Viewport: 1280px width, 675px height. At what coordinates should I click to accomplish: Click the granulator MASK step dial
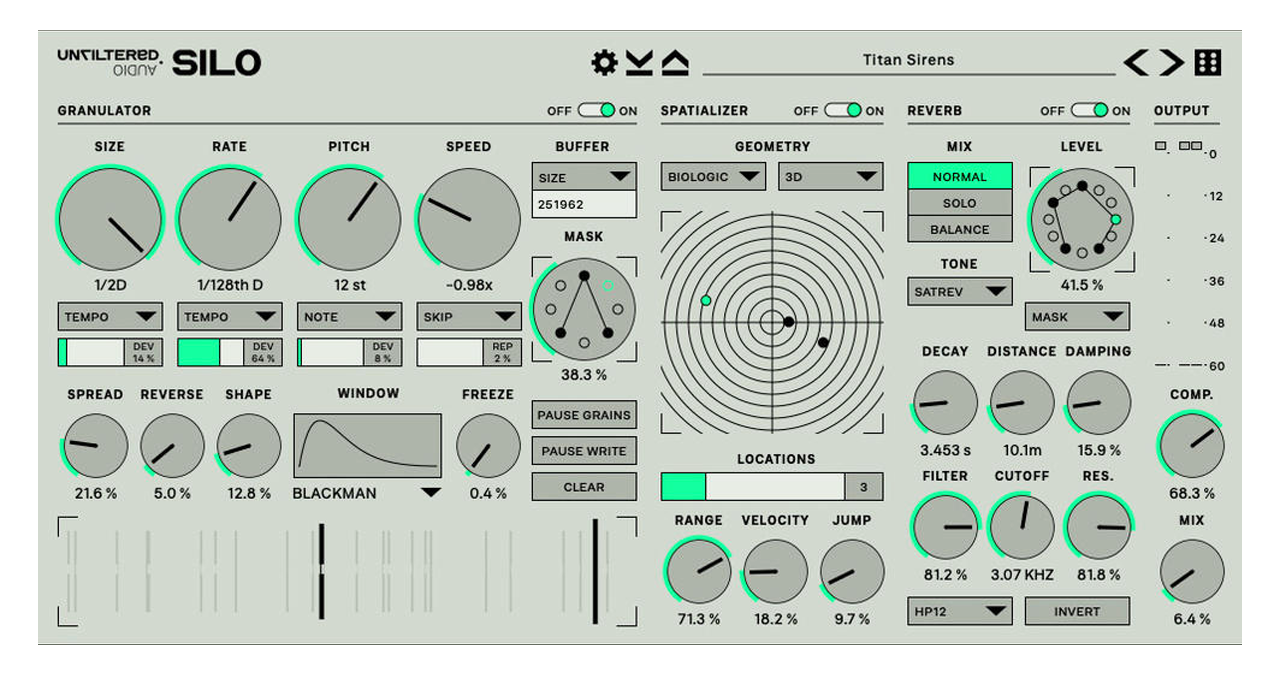pyautogui.click(x=584, y=309)
